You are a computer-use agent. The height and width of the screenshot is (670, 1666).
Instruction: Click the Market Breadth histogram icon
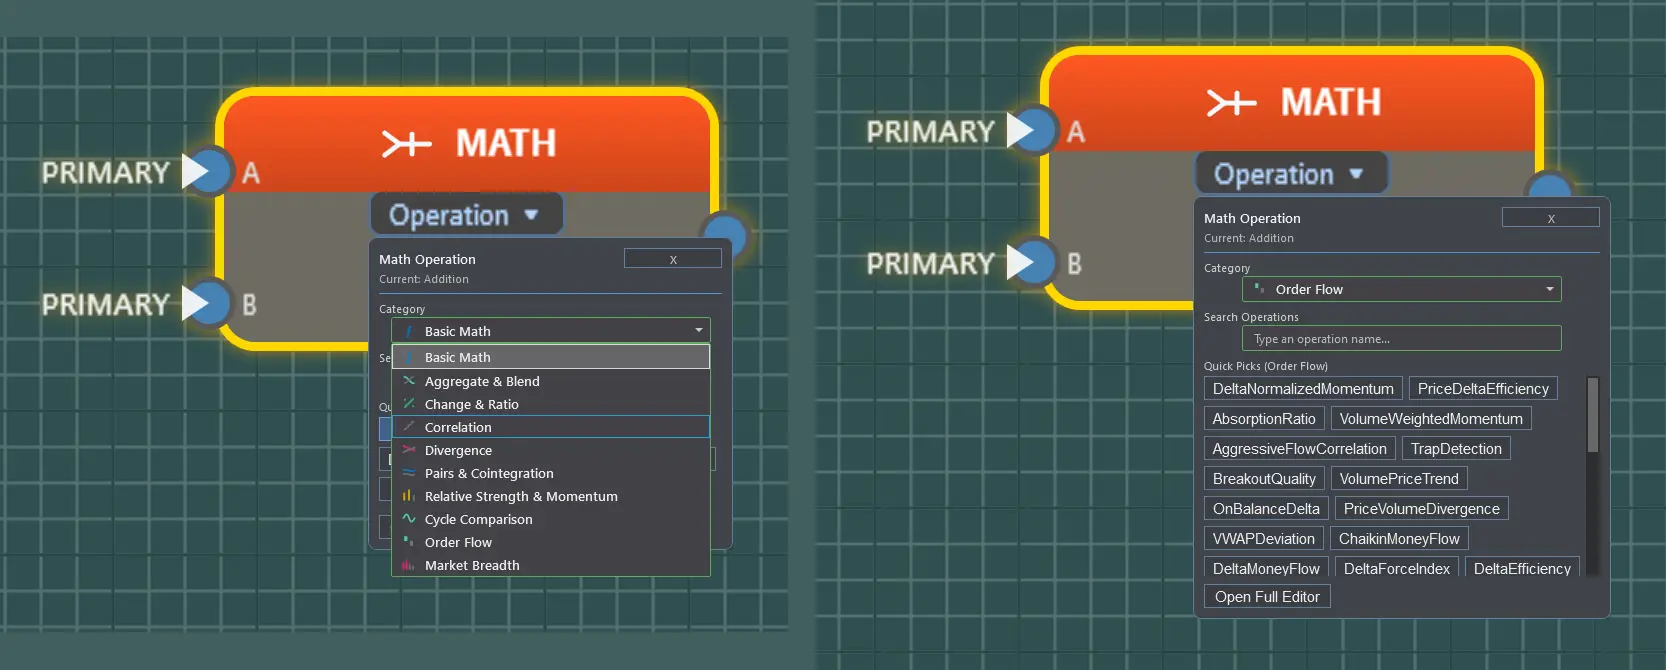coord(409,565)
